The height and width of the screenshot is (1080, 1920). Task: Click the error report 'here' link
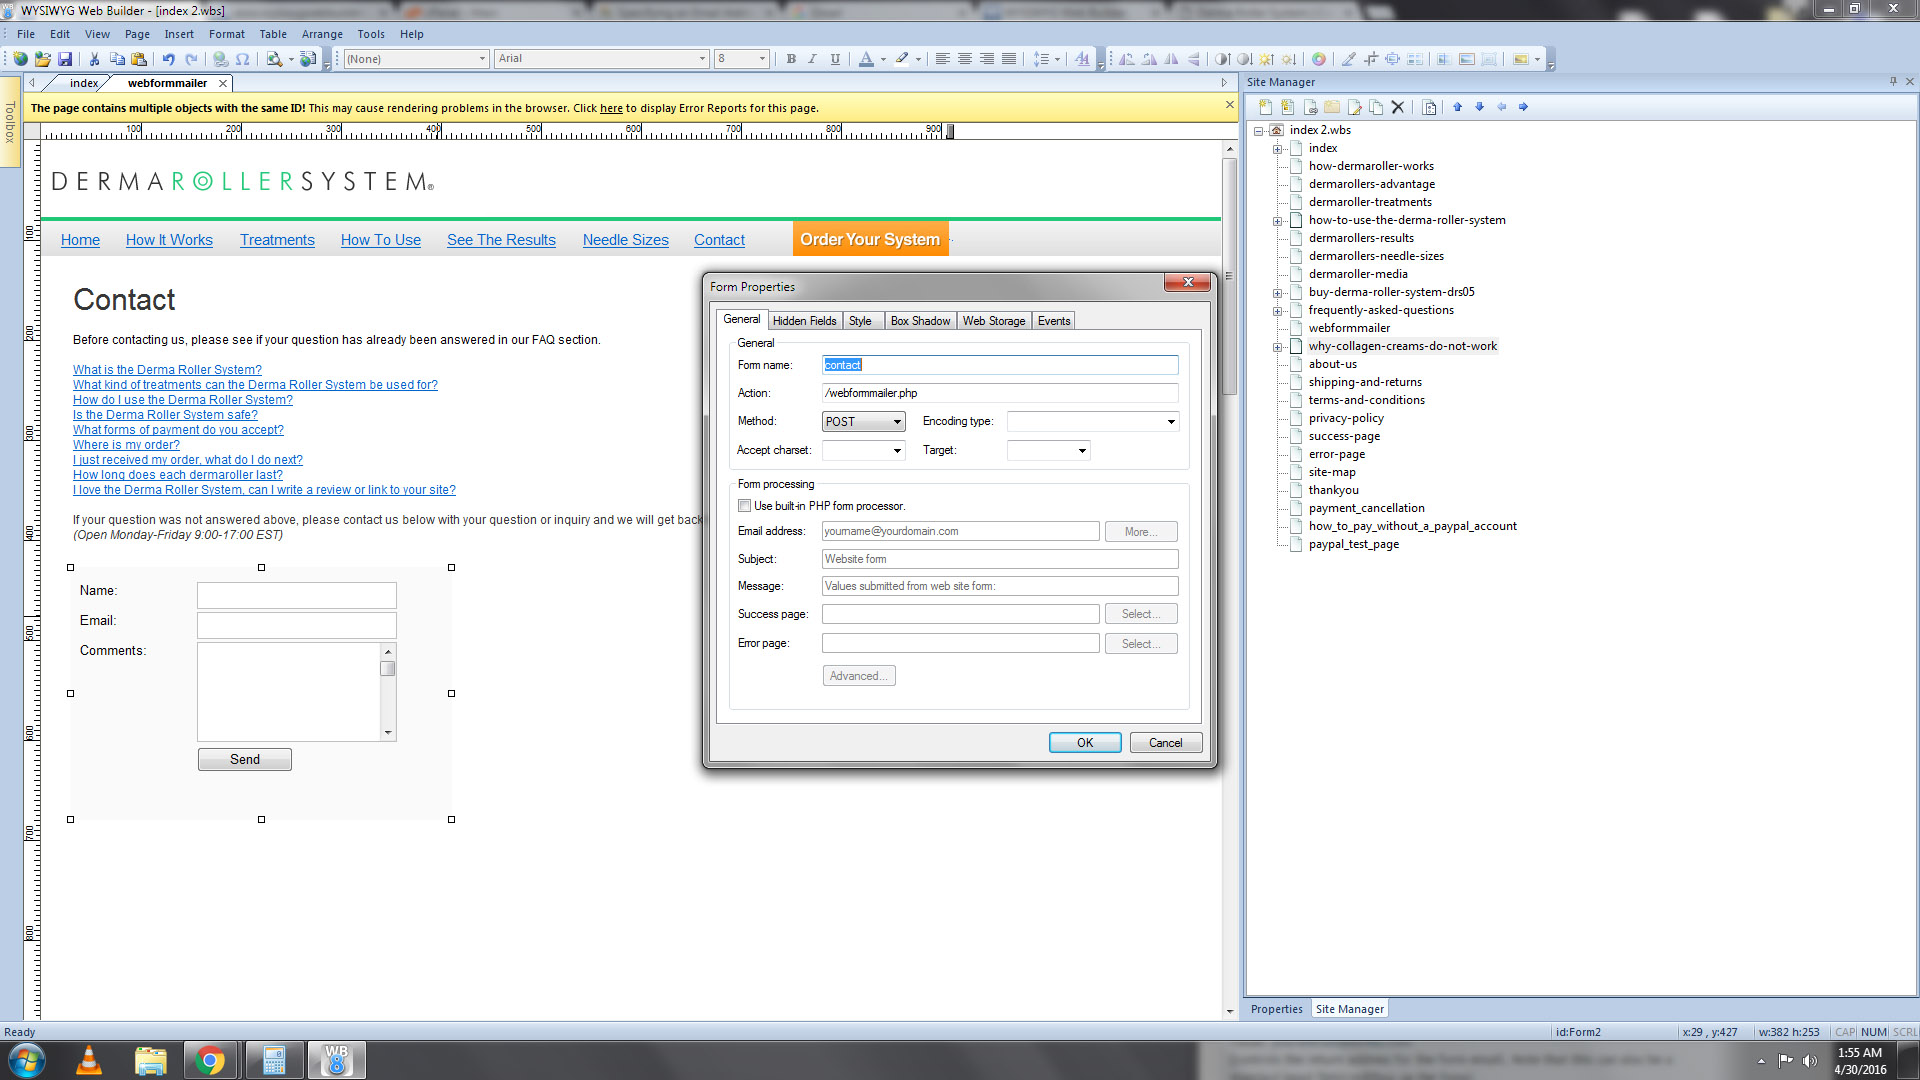click(x=611, y=108)
